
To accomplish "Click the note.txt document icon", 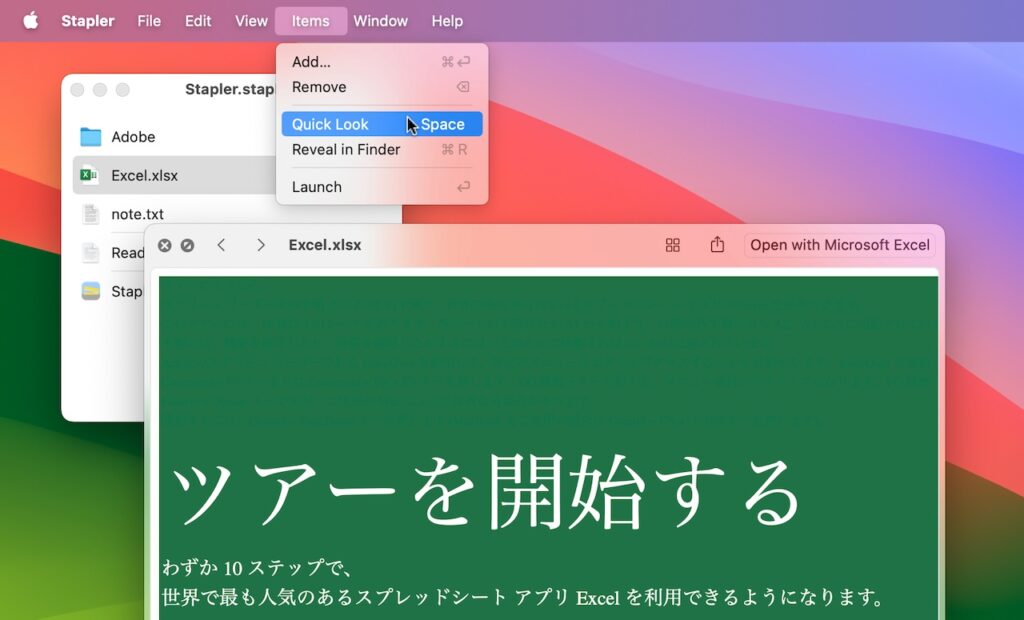I will [x=91, y=214].
